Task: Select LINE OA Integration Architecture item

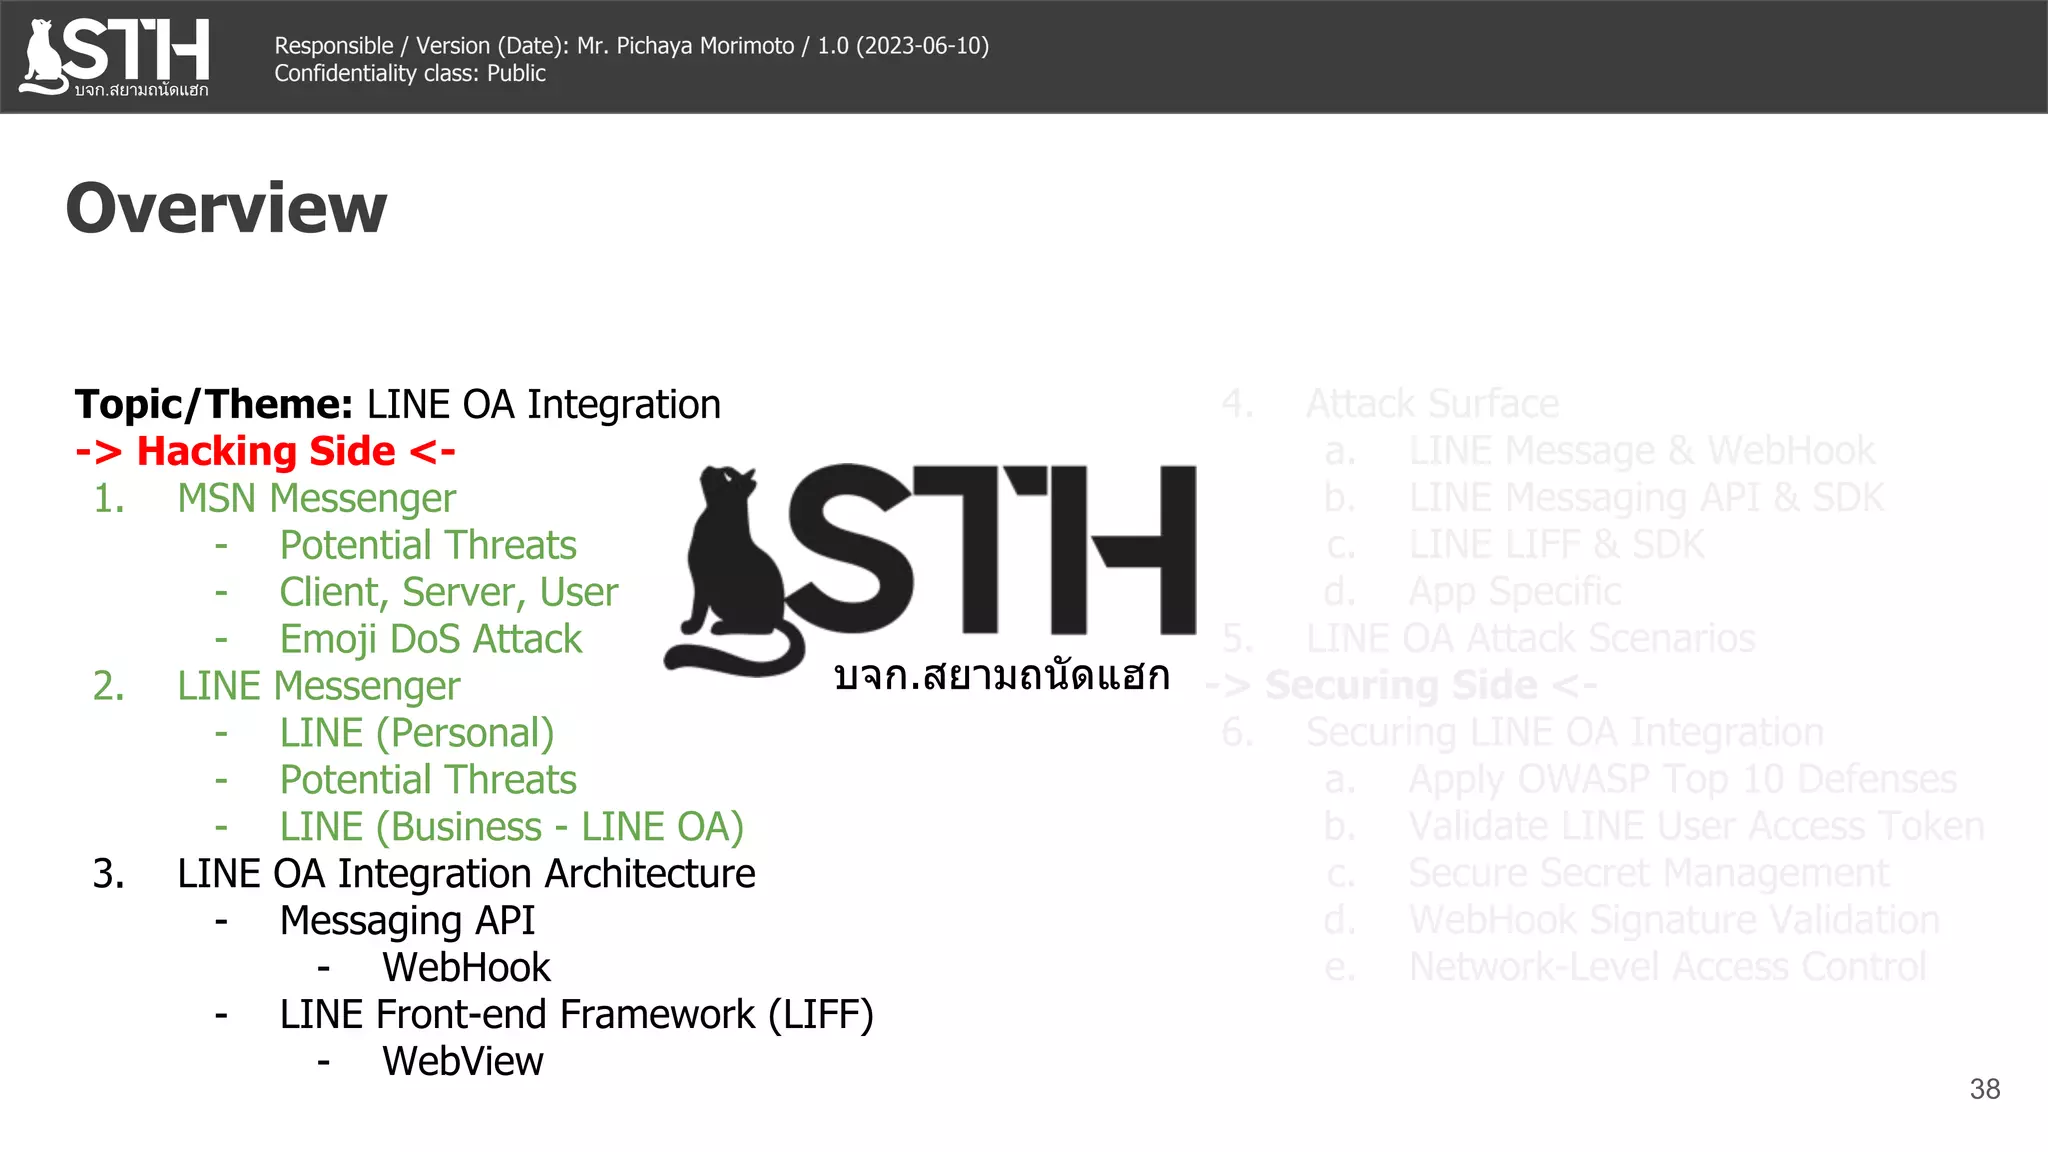Action: (465, 874)
